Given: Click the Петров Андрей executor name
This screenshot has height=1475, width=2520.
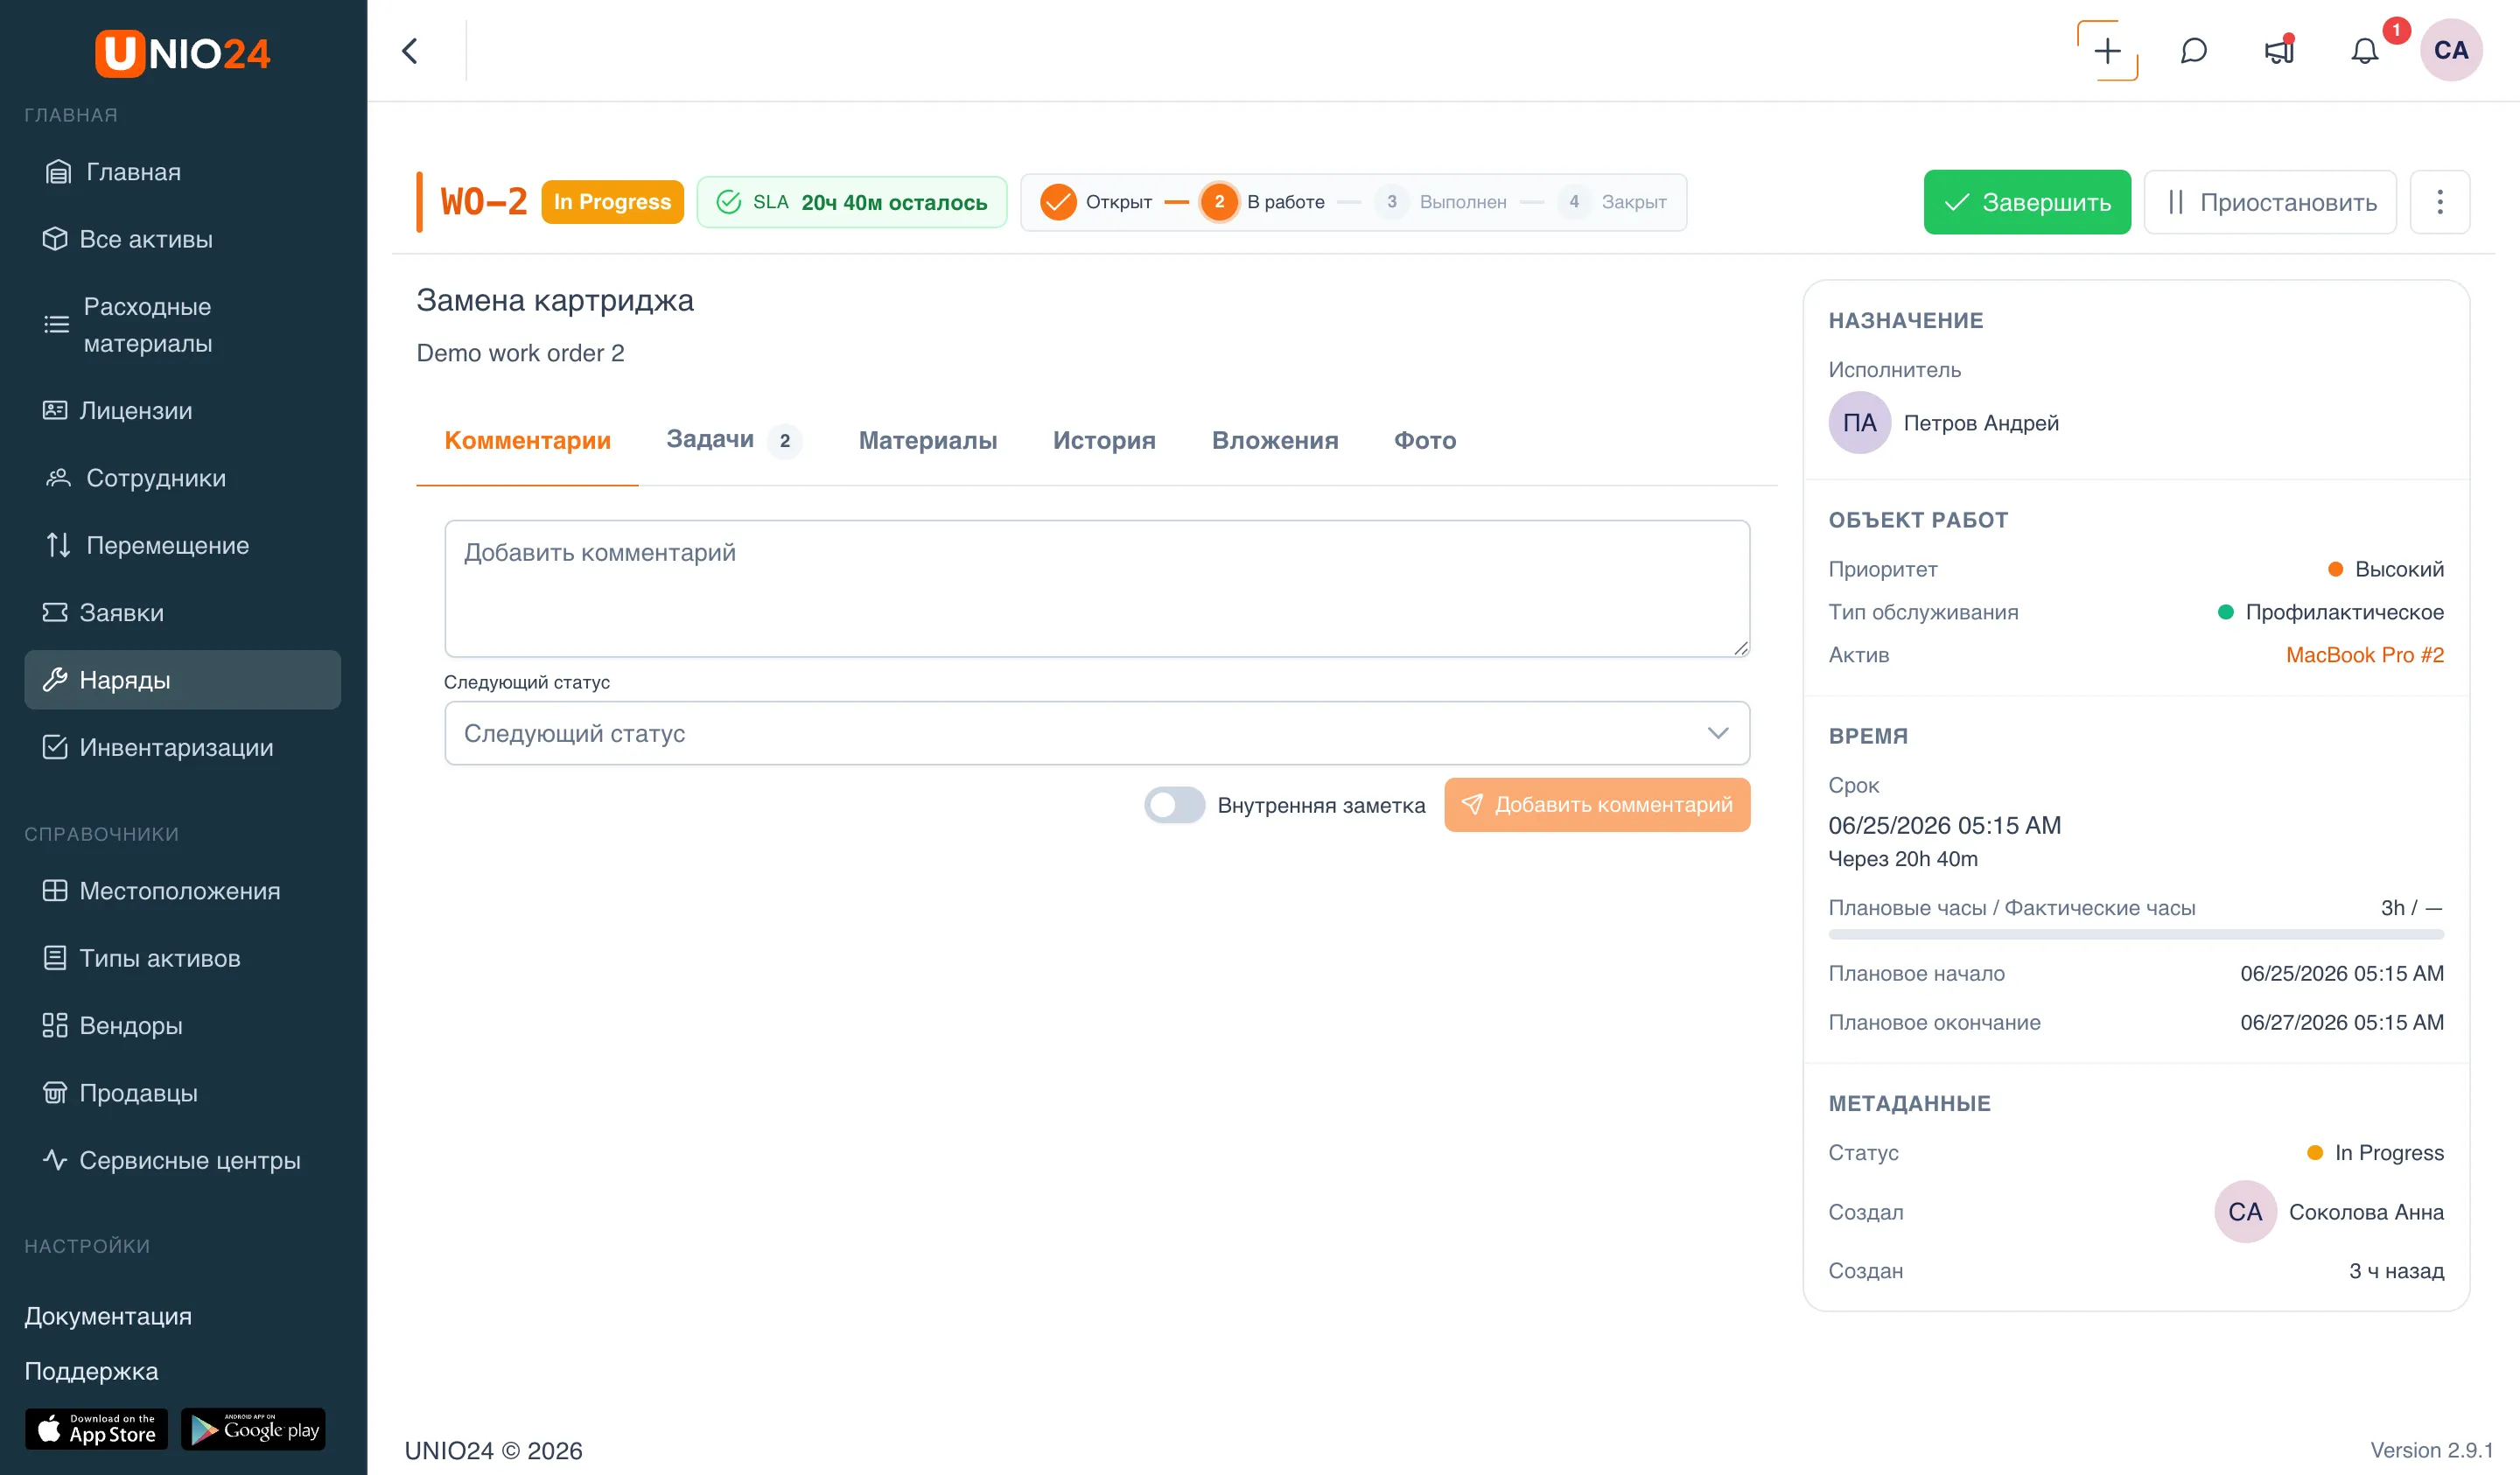Looking at the screenshot, I should point(1981,423).
